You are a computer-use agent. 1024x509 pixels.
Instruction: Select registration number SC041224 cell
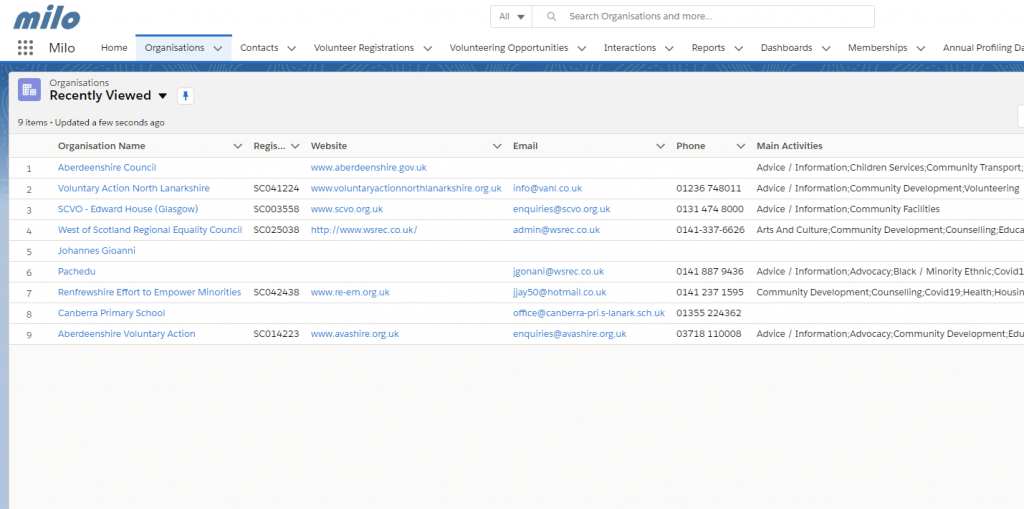click(x=276, y=188)
